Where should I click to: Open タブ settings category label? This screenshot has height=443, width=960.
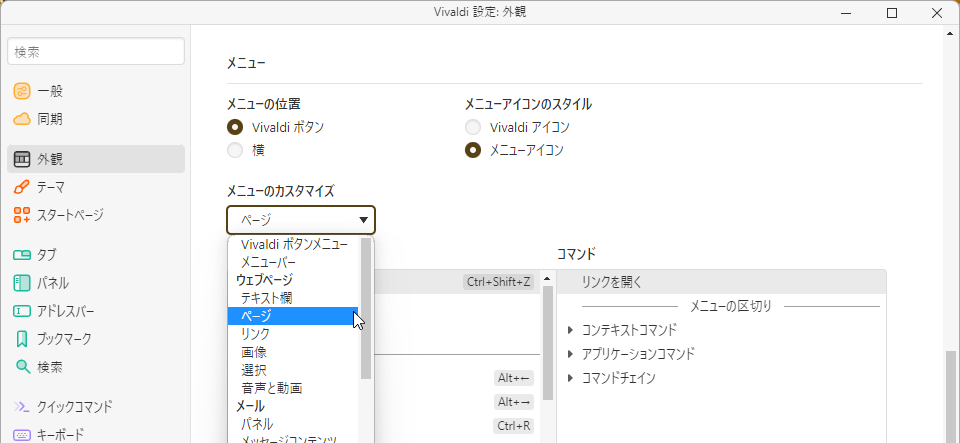coord(47,255)
